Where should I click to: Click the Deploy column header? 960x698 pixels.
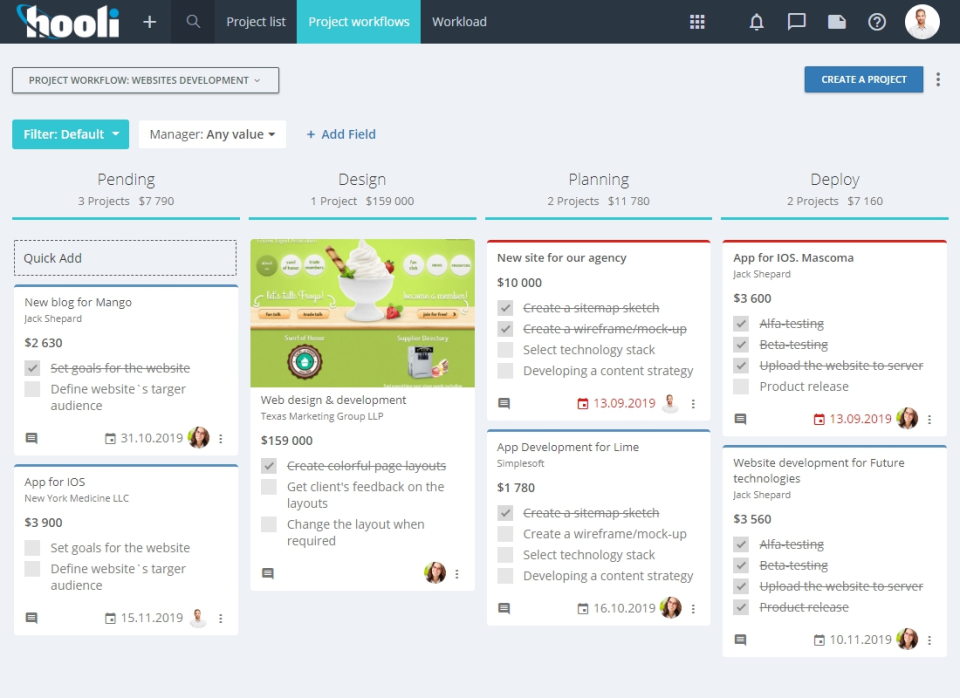coord(834,179)
